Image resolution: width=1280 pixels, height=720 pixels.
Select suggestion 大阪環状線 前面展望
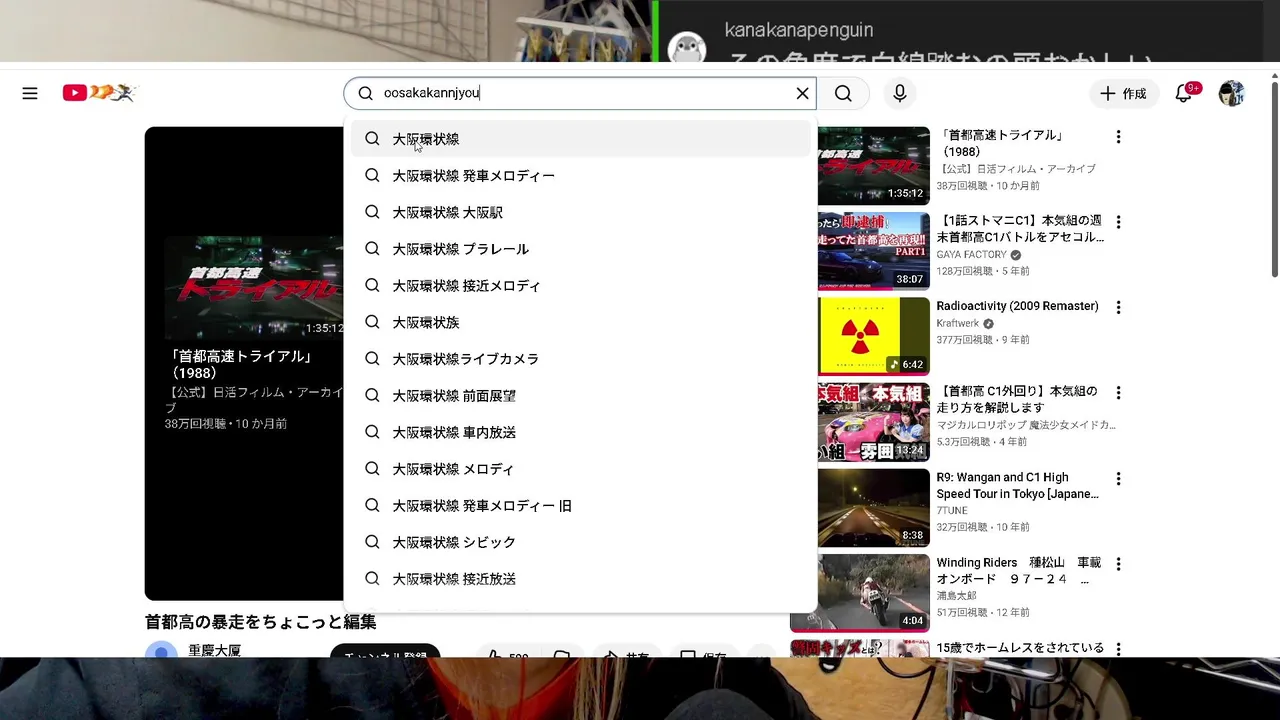pyautogui.click(x=580, y=395)
